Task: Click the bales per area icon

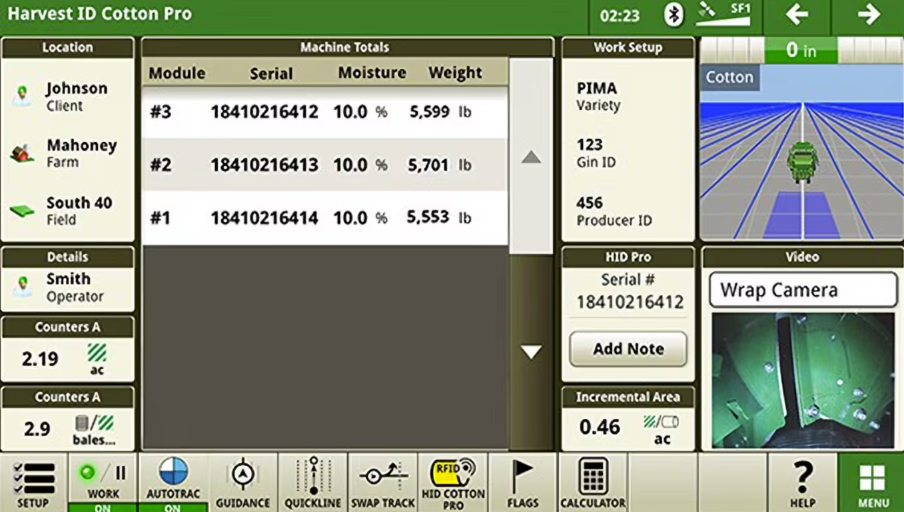Action: pyautogui.click(x=94, y=423)
